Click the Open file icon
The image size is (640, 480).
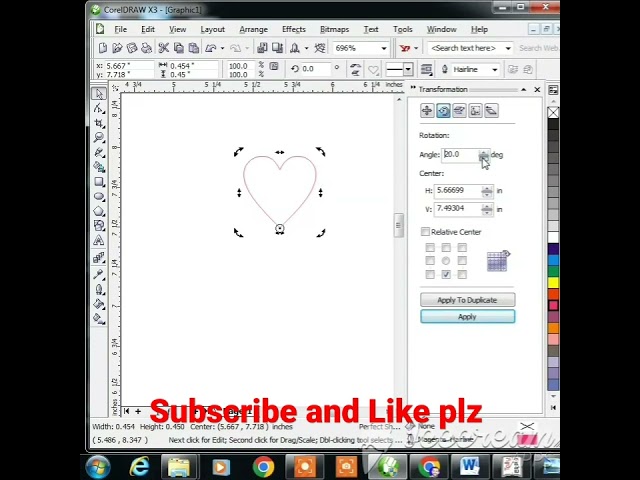tap(117, 48)
